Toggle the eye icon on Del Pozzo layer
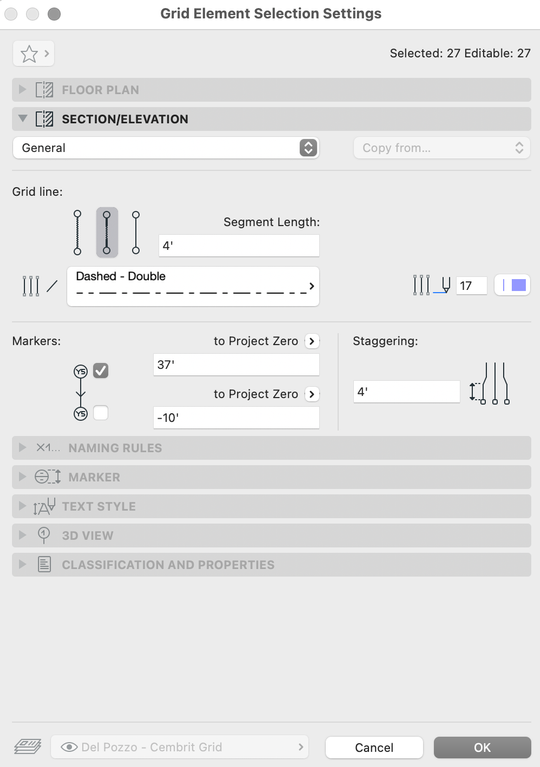Screen dimensions: 540x767 coord(69,747)
